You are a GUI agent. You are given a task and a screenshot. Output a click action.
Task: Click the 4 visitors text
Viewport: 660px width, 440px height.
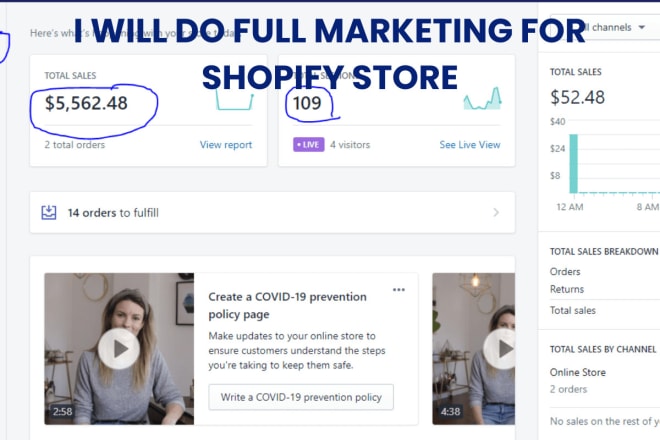350,145
